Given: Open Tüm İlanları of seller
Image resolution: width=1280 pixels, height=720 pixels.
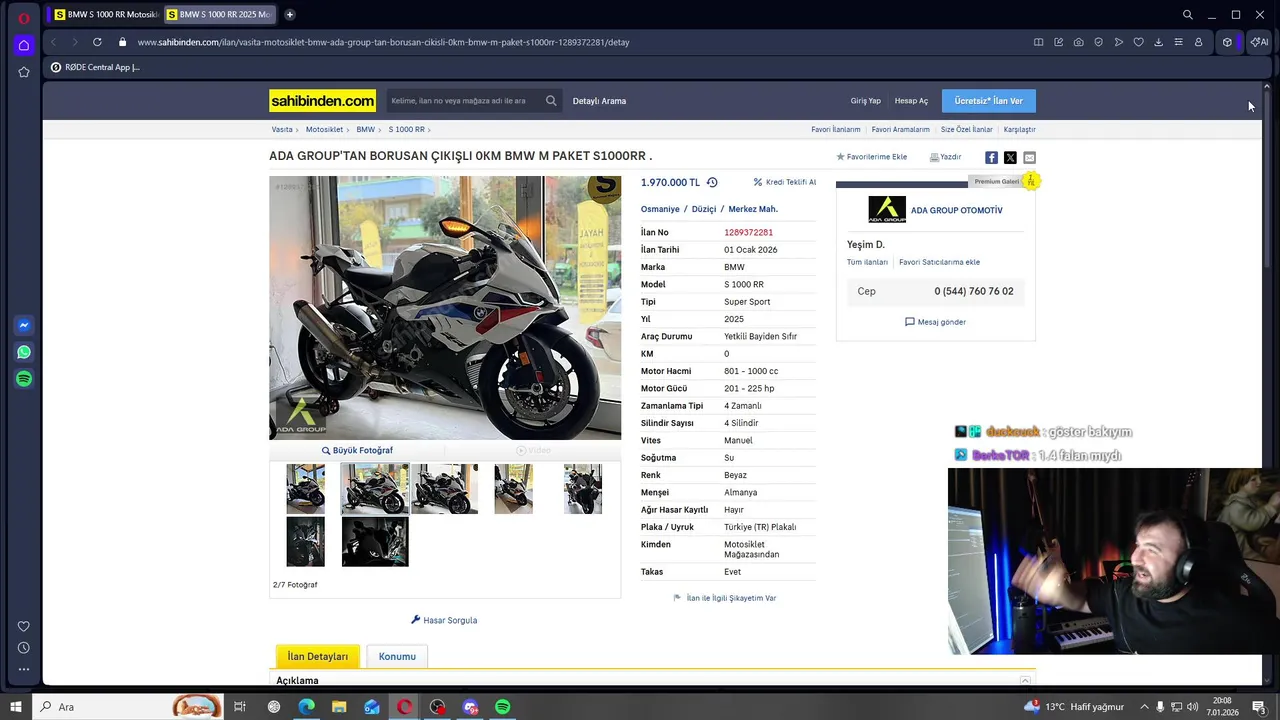Looking at the screenshot, I should 867,262.
